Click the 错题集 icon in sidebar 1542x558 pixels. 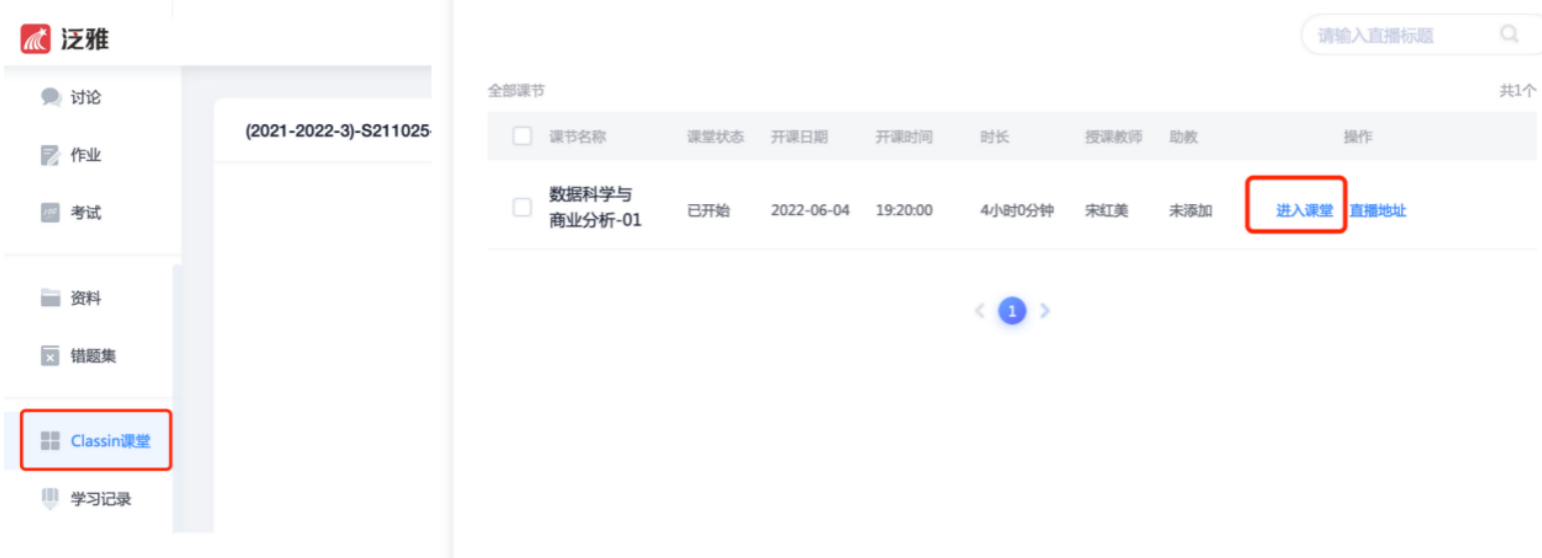coord(51,356)
